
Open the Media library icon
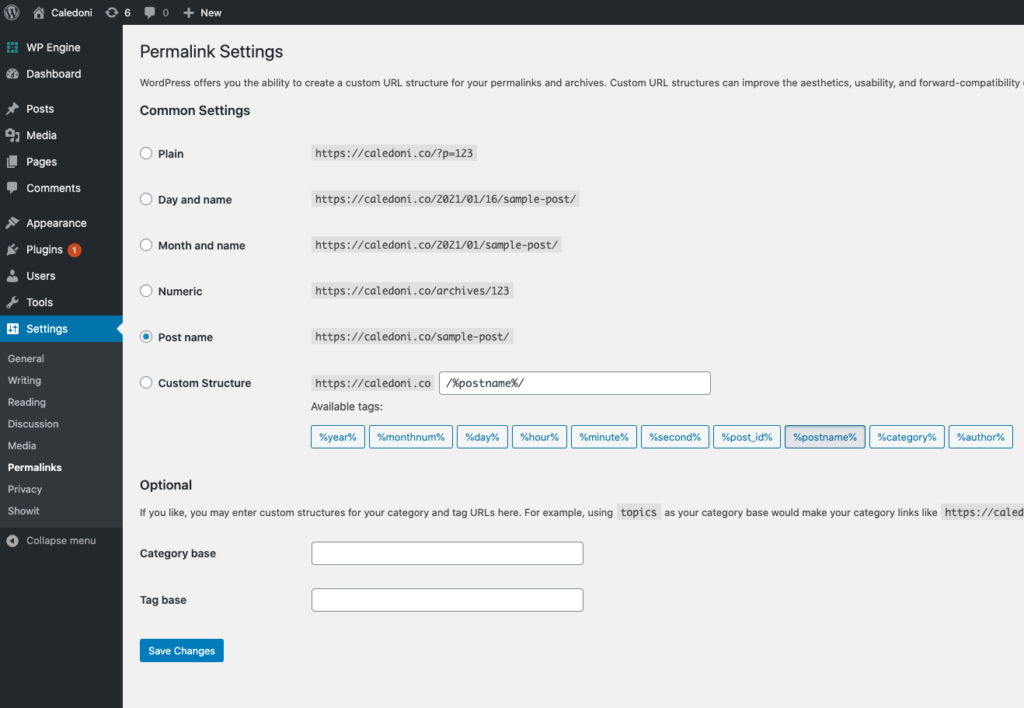[15, 135]
